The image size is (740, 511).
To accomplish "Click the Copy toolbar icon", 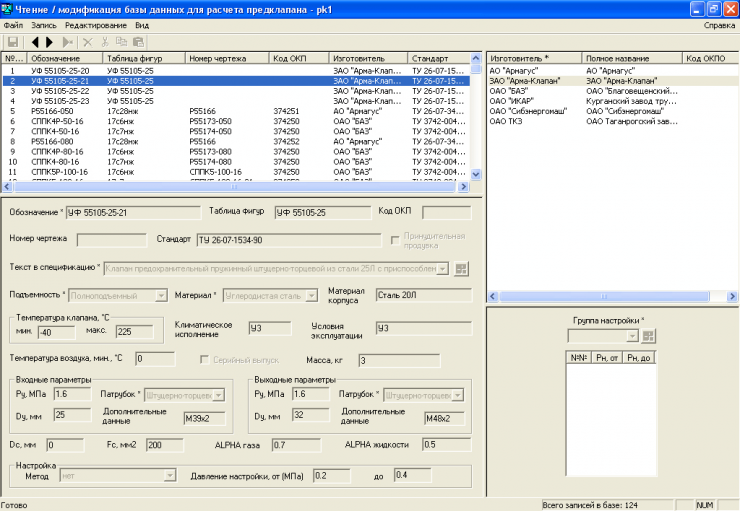I will [121, 43].
